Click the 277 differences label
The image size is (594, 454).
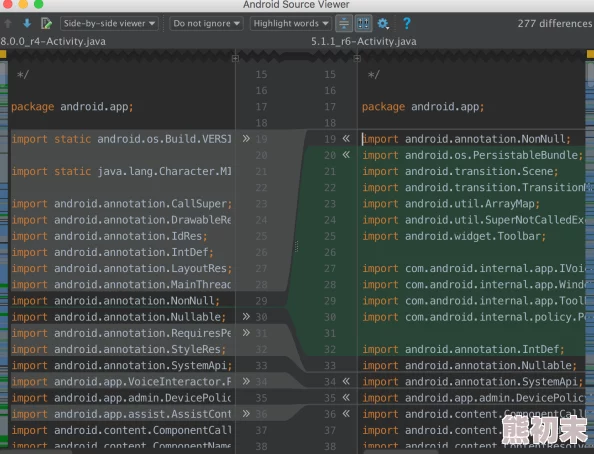[555, 23]
